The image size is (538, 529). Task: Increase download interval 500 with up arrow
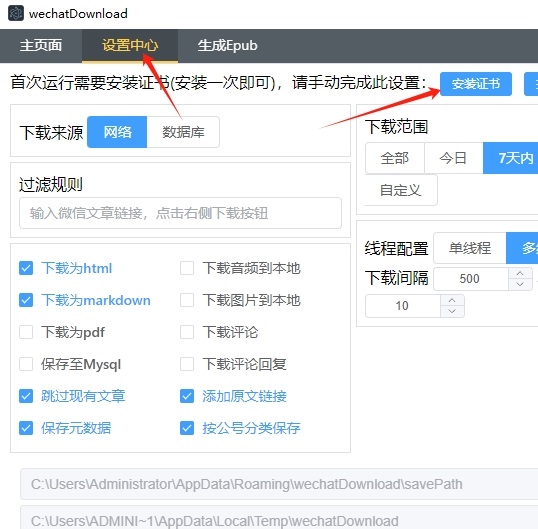point(520,273)
